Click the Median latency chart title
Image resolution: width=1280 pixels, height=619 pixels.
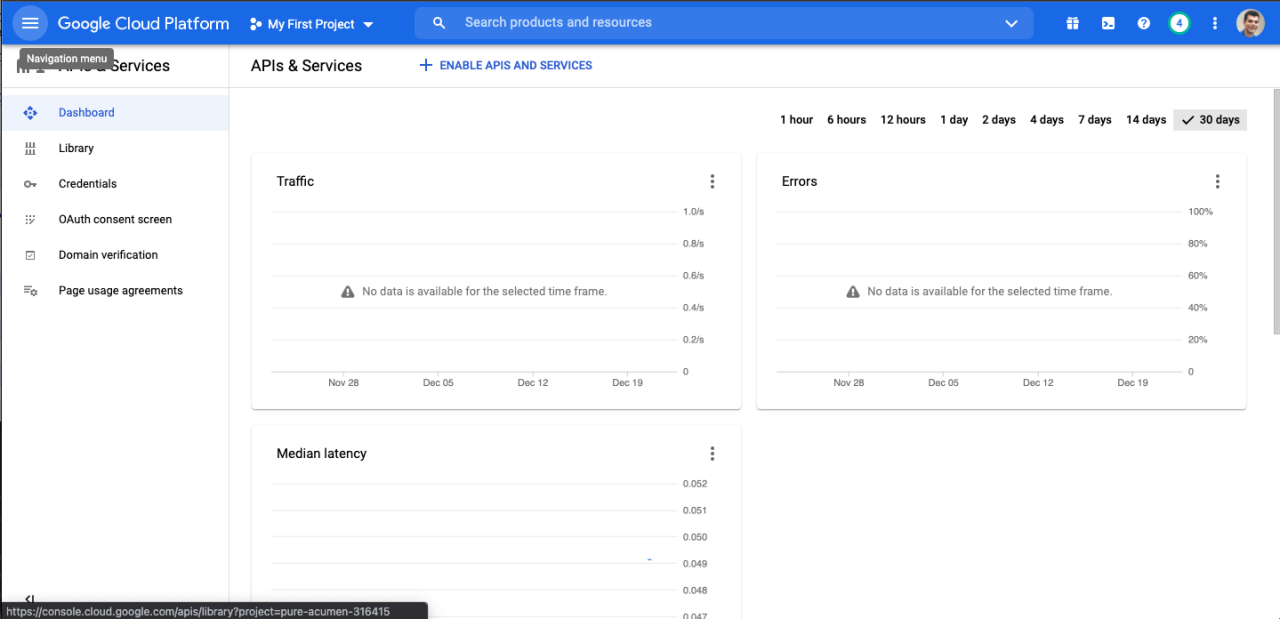pos(321,453)
